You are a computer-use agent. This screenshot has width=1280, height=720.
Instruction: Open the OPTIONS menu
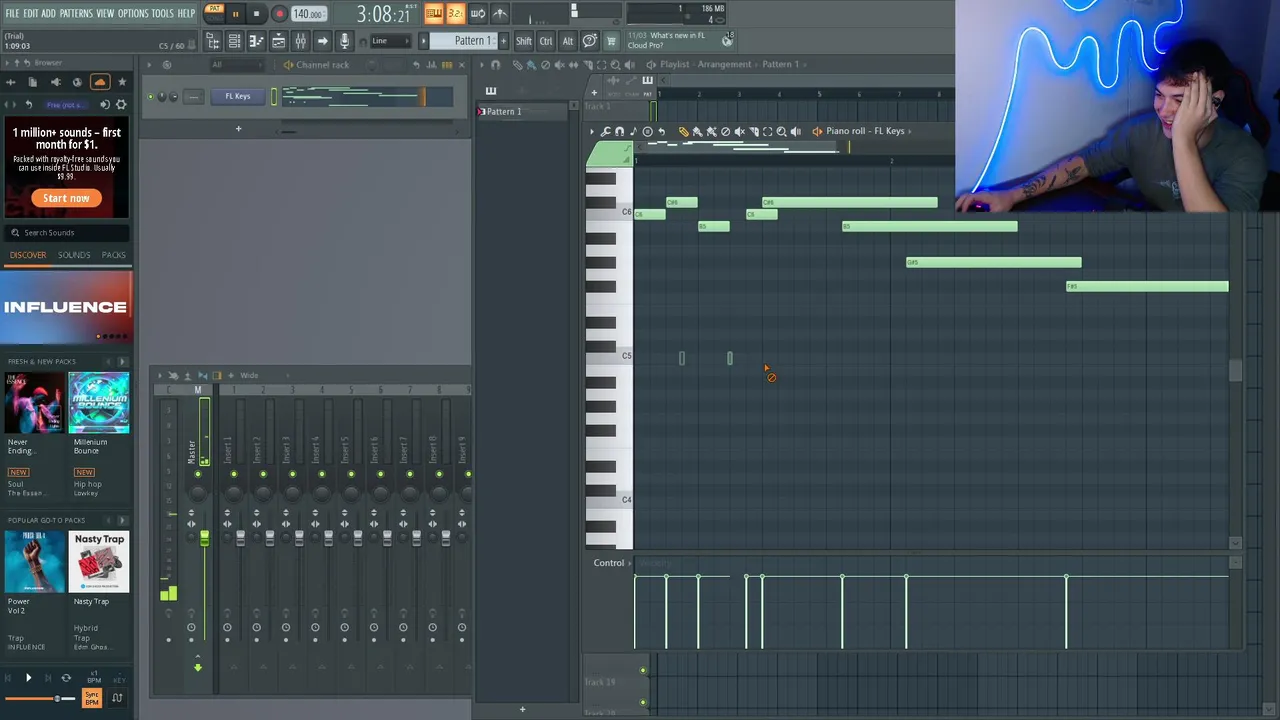point(133,13)
